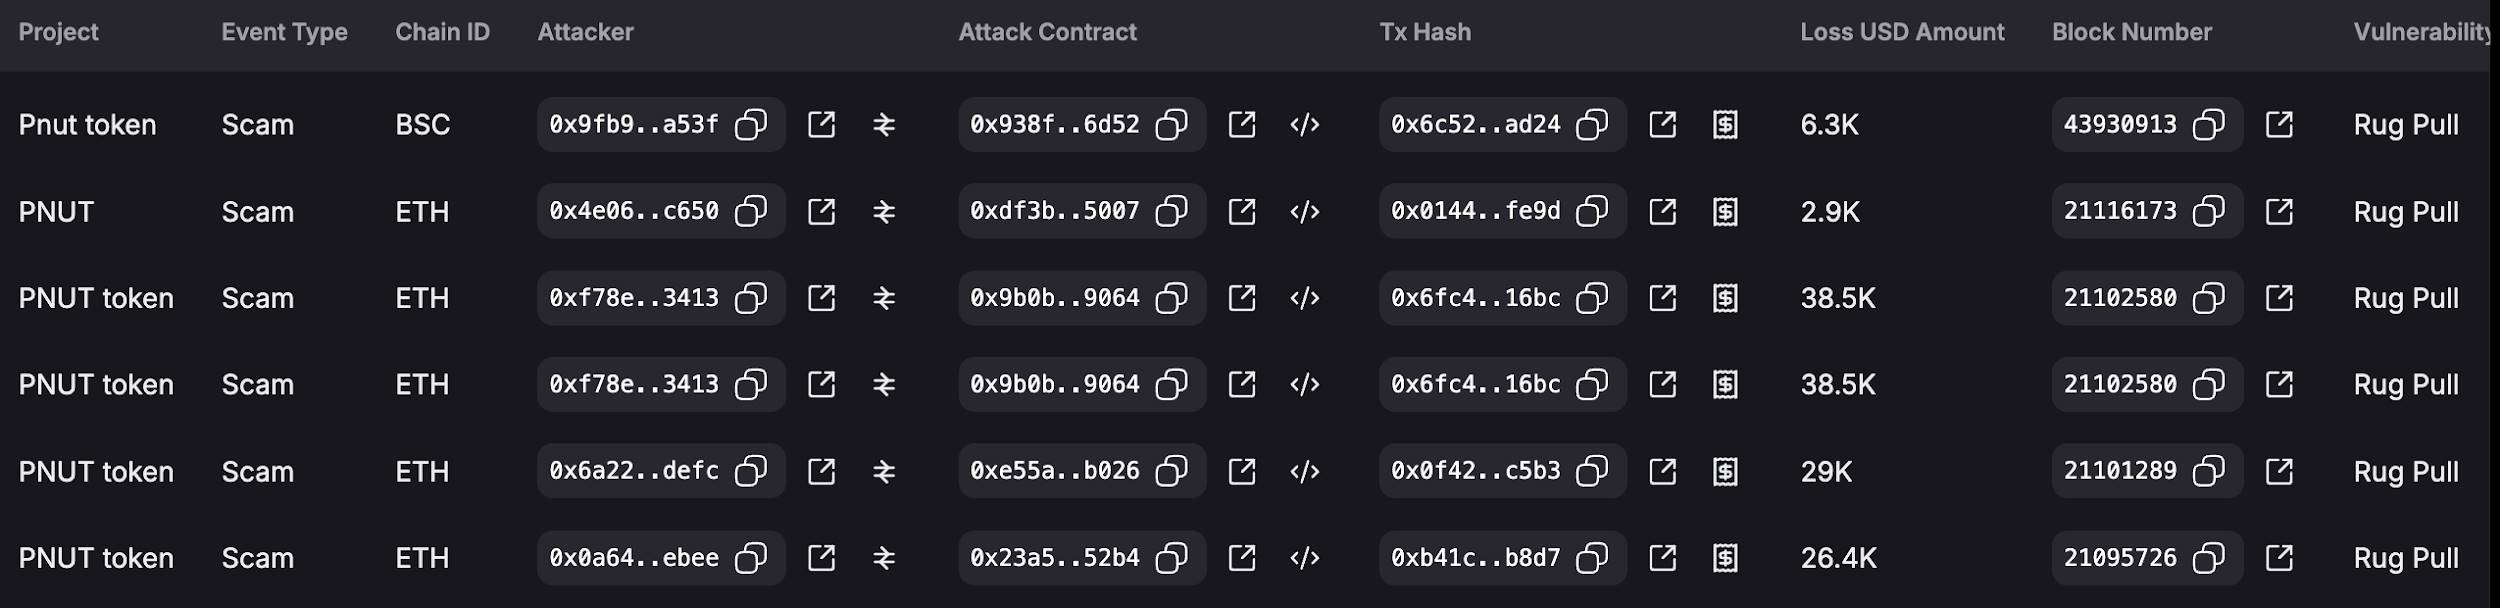Open block 21116173 in external explorer

tap(2279, 212)
